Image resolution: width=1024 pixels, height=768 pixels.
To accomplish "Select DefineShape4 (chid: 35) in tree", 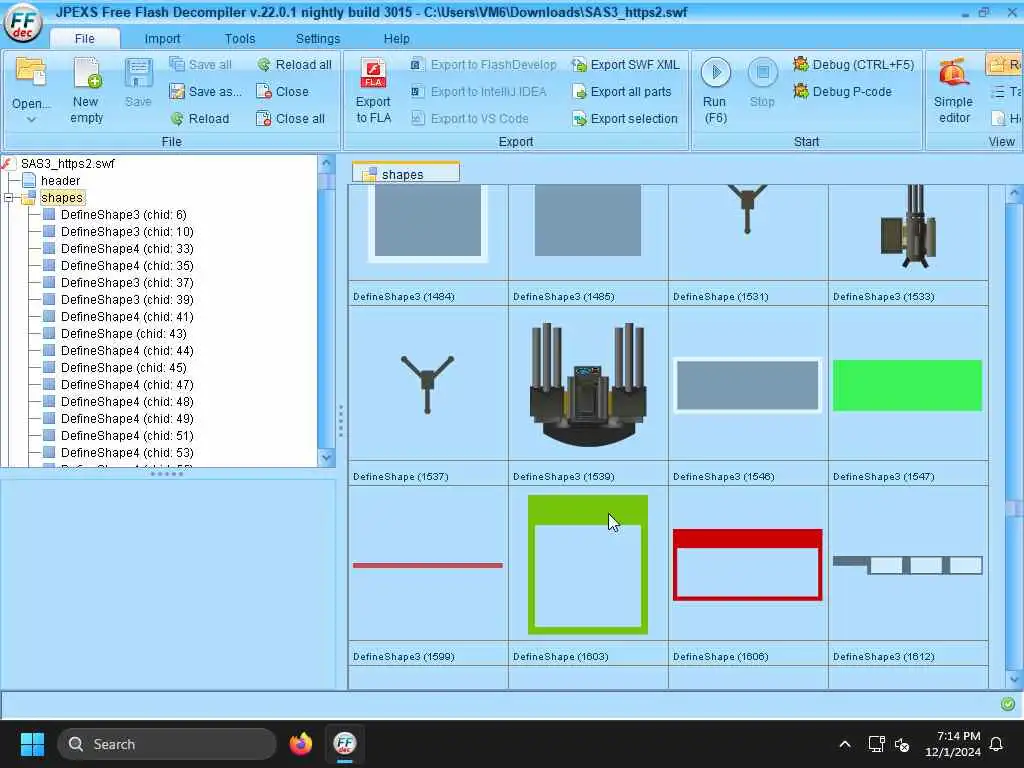I will [x=127, y=265].
